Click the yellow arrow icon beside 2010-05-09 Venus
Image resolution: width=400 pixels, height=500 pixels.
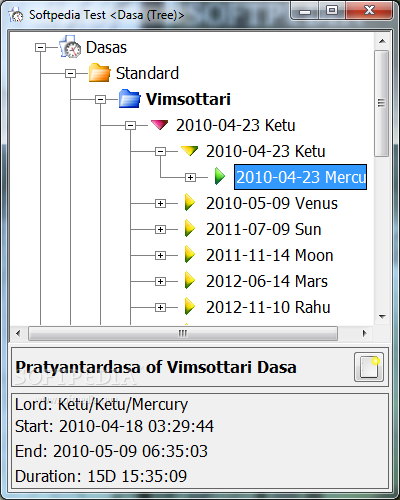[x=190, y=203]
